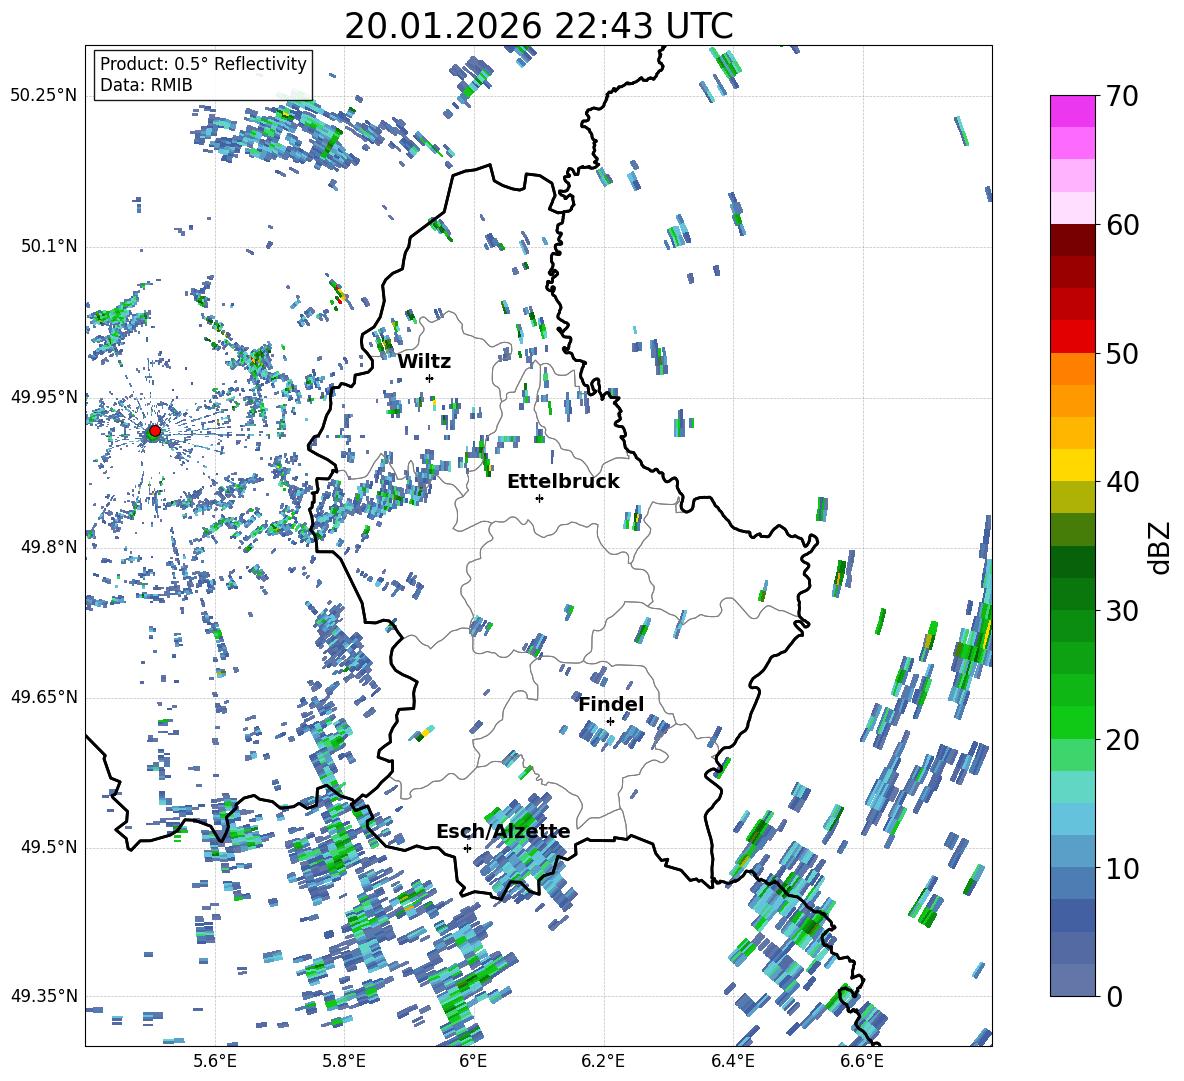The width and height of the screenshot is (1184, 1081).
Task: Click the Ettelbruck location cross marker
Action: click(539, 498)
